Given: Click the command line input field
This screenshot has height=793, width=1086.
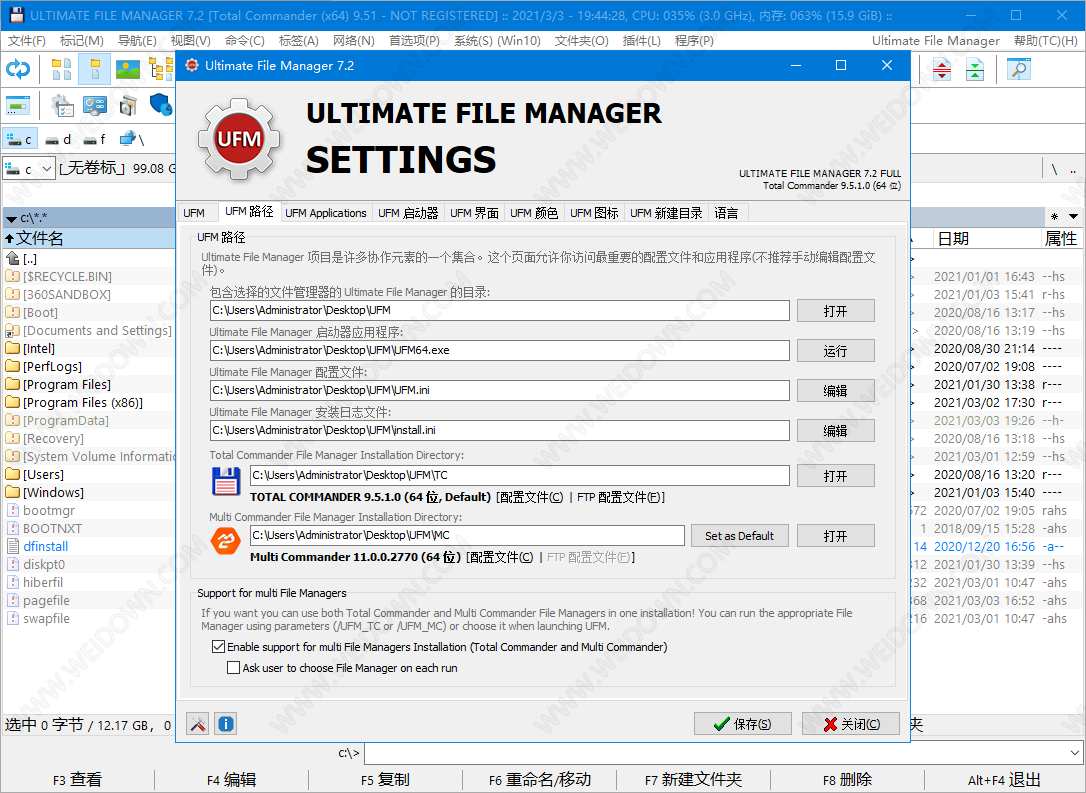Looking at the screenshot, I should 715,752.
